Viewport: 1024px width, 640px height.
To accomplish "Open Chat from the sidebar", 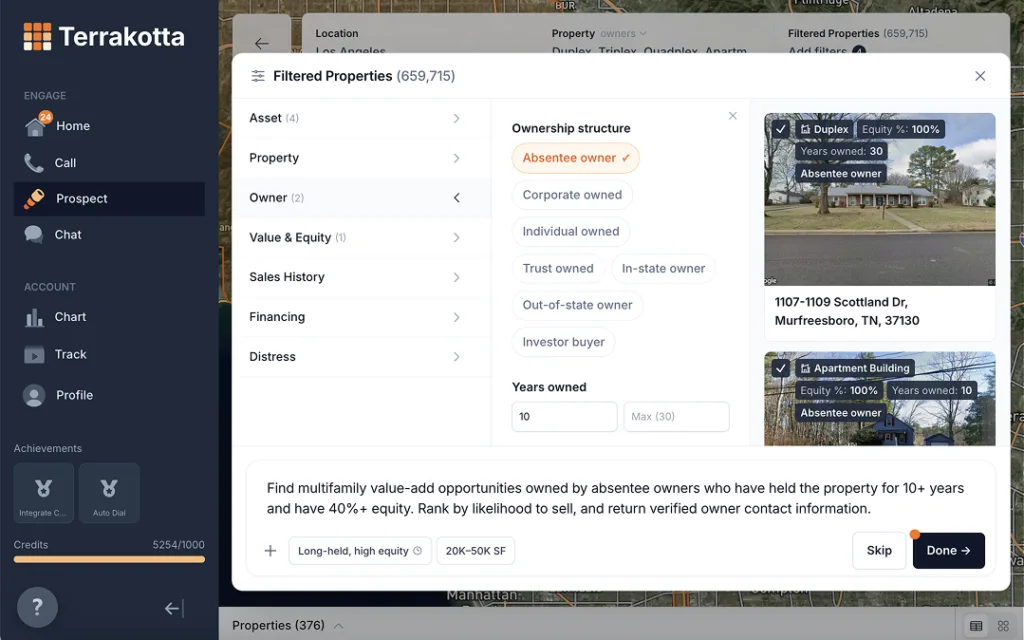I will 109,234.
